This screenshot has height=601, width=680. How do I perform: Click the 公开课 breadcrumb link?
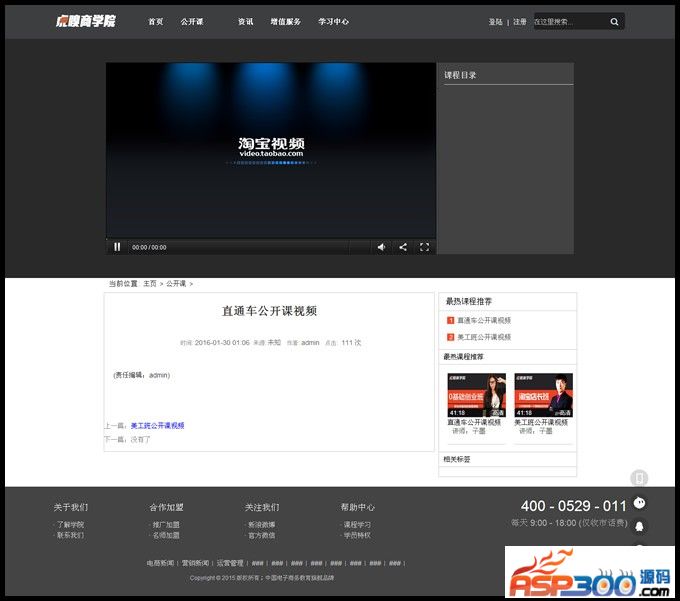coord(176,284)
